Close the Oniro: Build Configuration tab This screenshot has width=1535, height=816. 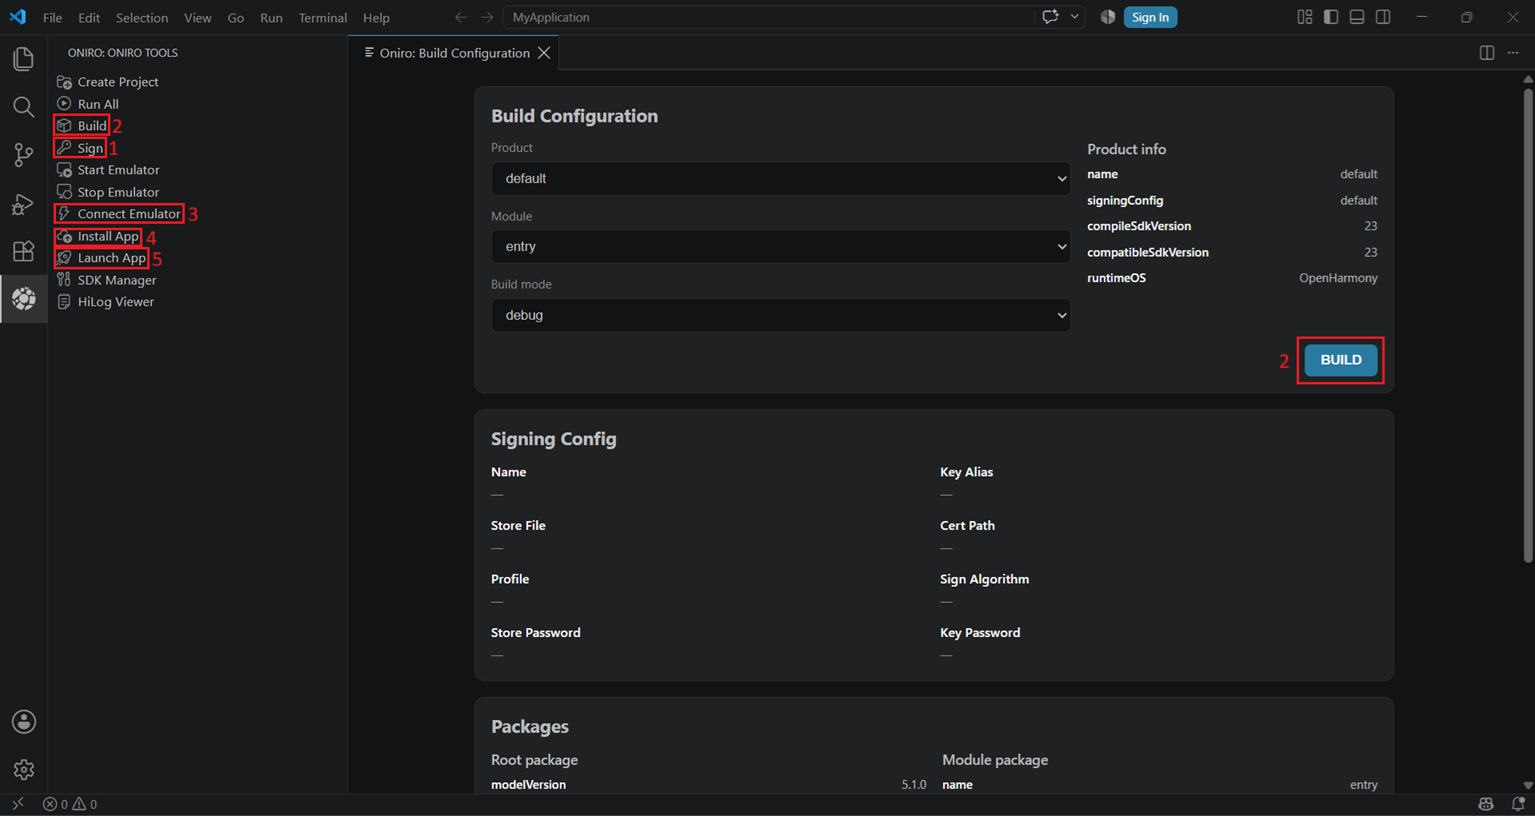[544, 53]
